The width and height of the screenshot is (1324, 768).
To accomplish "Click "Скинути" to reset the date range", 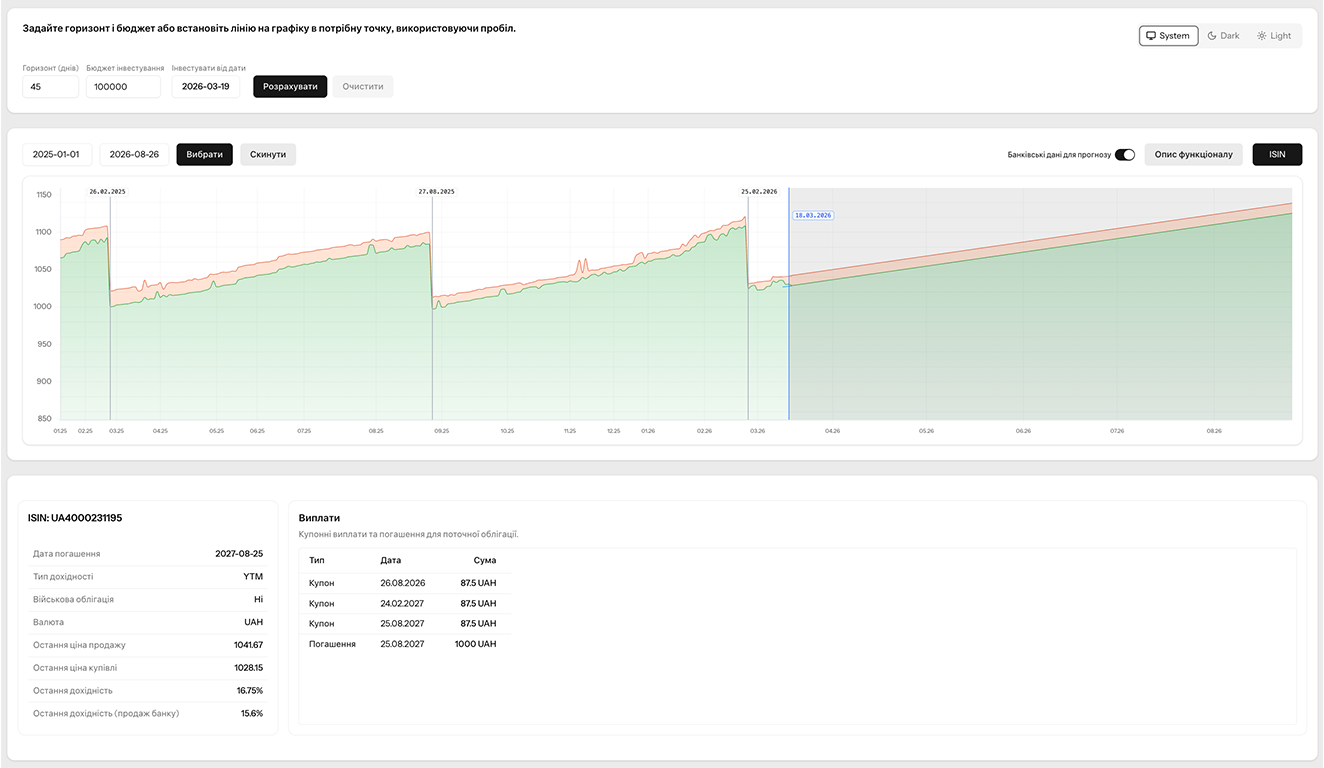I will click(x=267, y=154).
